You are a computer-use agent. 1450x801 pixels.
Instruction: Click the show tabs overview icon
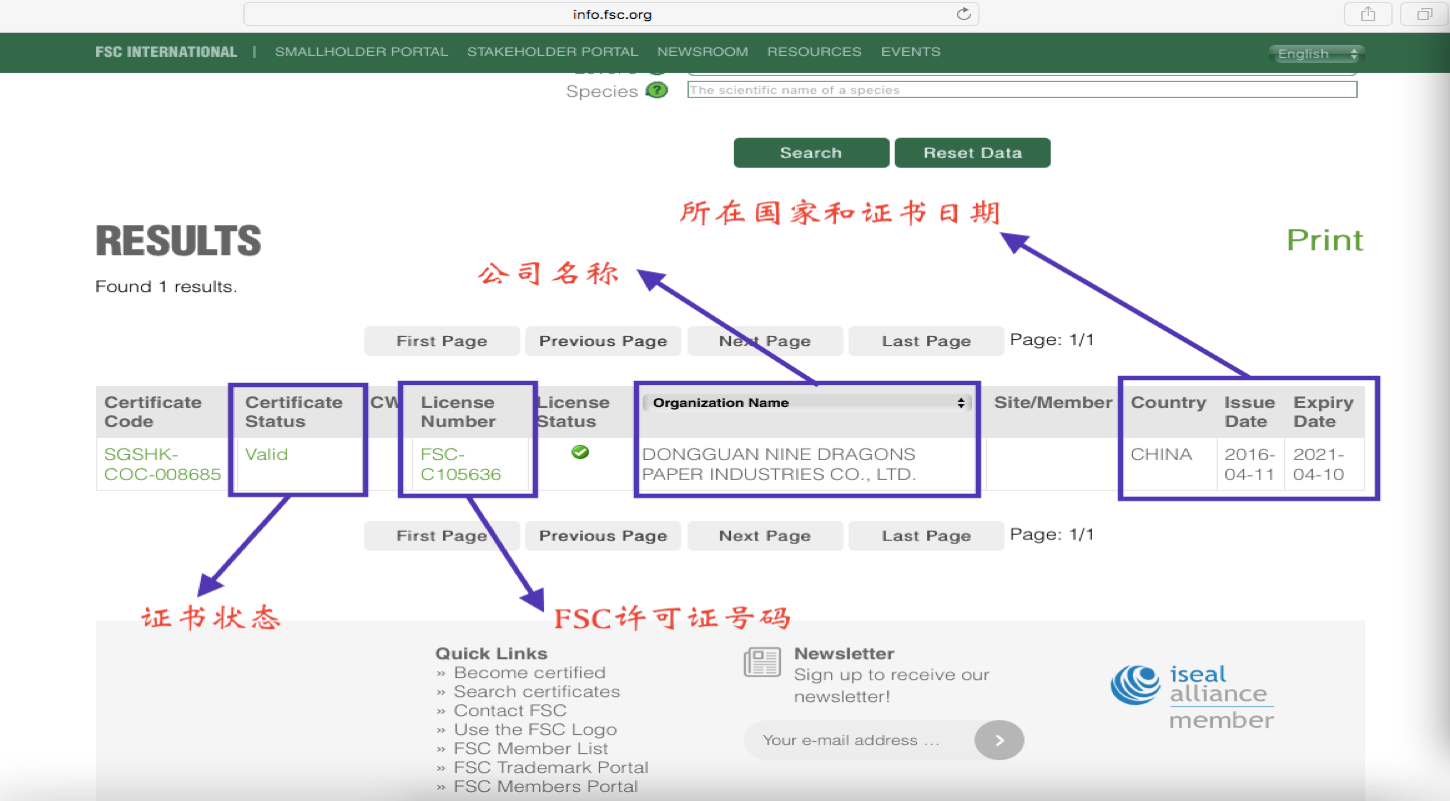pos(1424,14)
